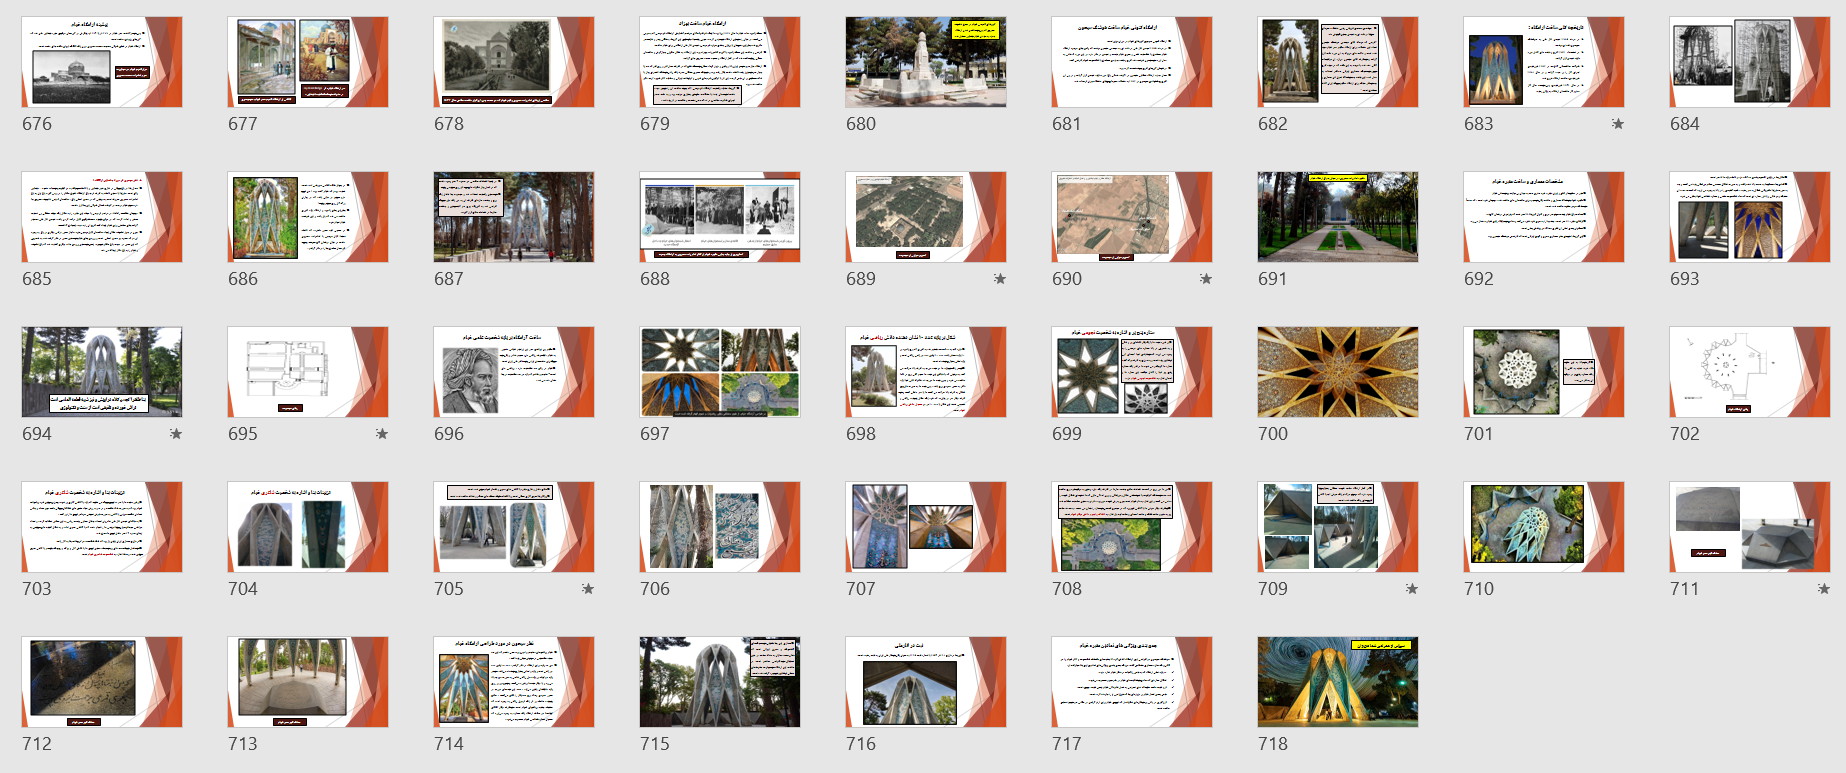The width and height of the screenshot is (1846, 773).
Task: Pick slide 702 with the floor plan drawing
Action: pyautogui.click(x=1749, y=372)
